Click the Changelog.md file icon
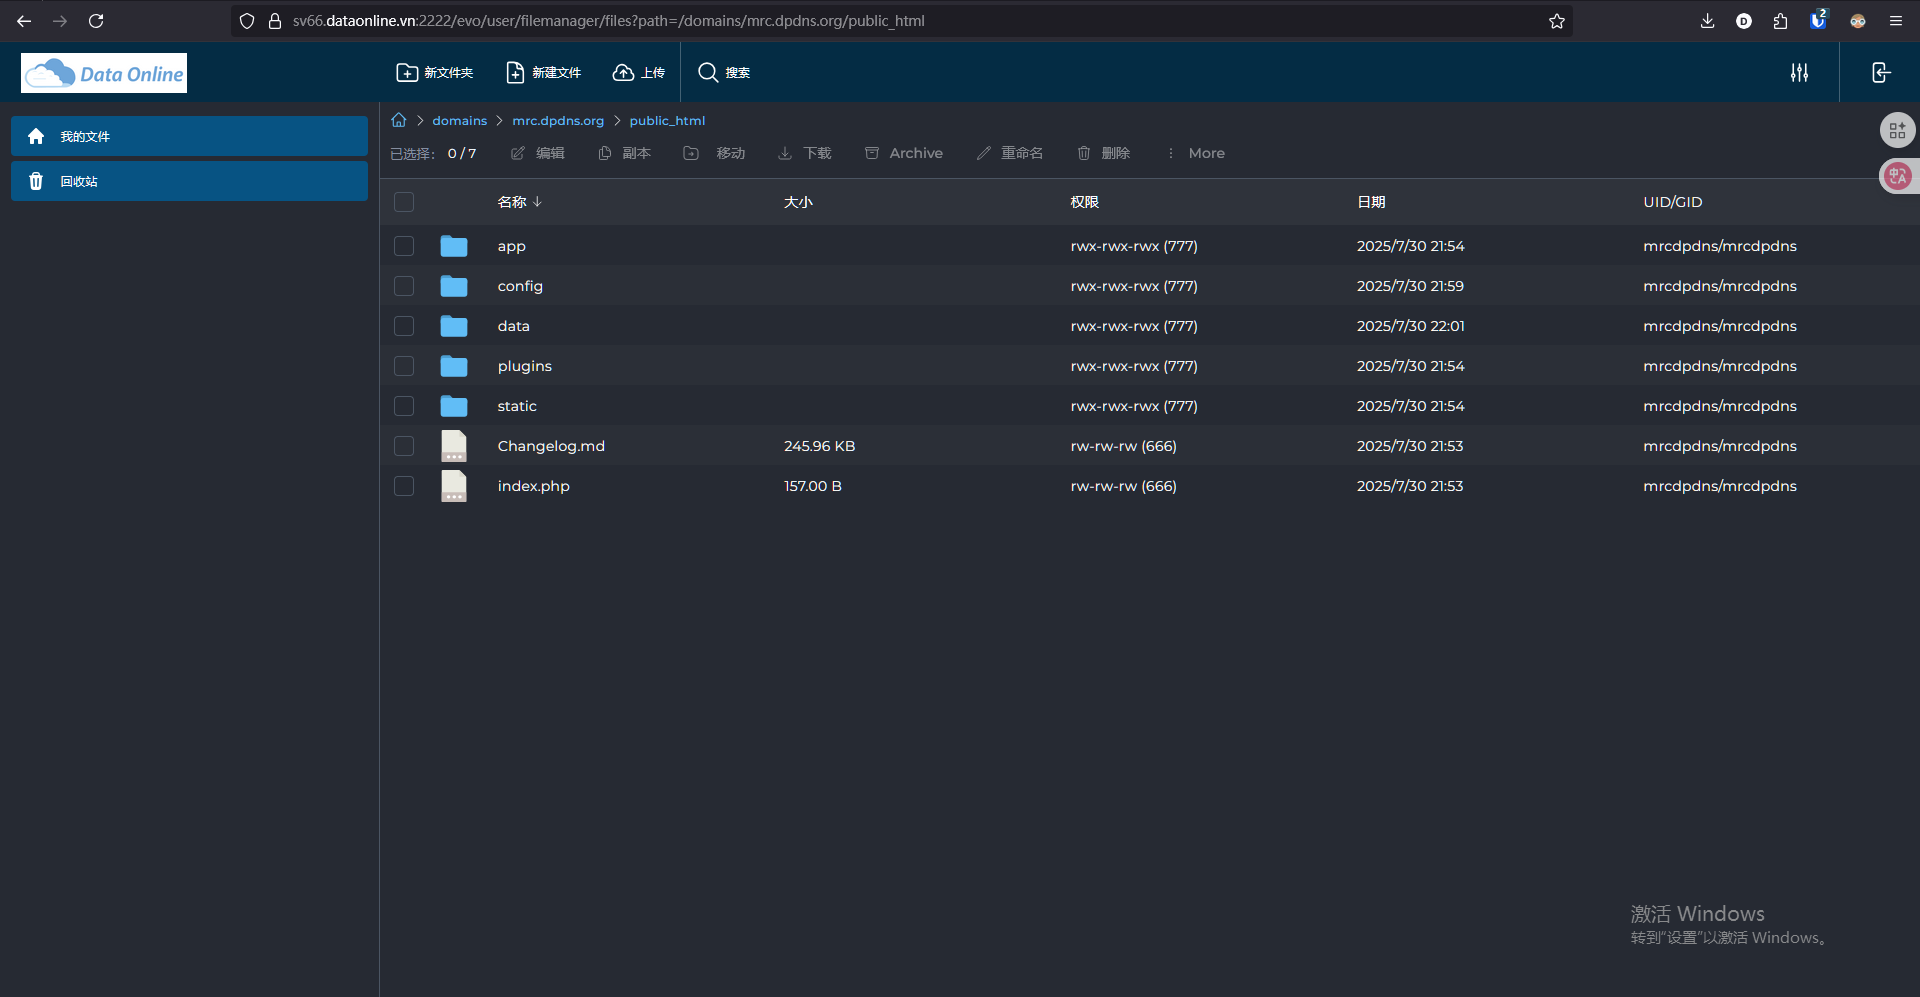This screenshot has width=1920, height=997. pos(454,446)
